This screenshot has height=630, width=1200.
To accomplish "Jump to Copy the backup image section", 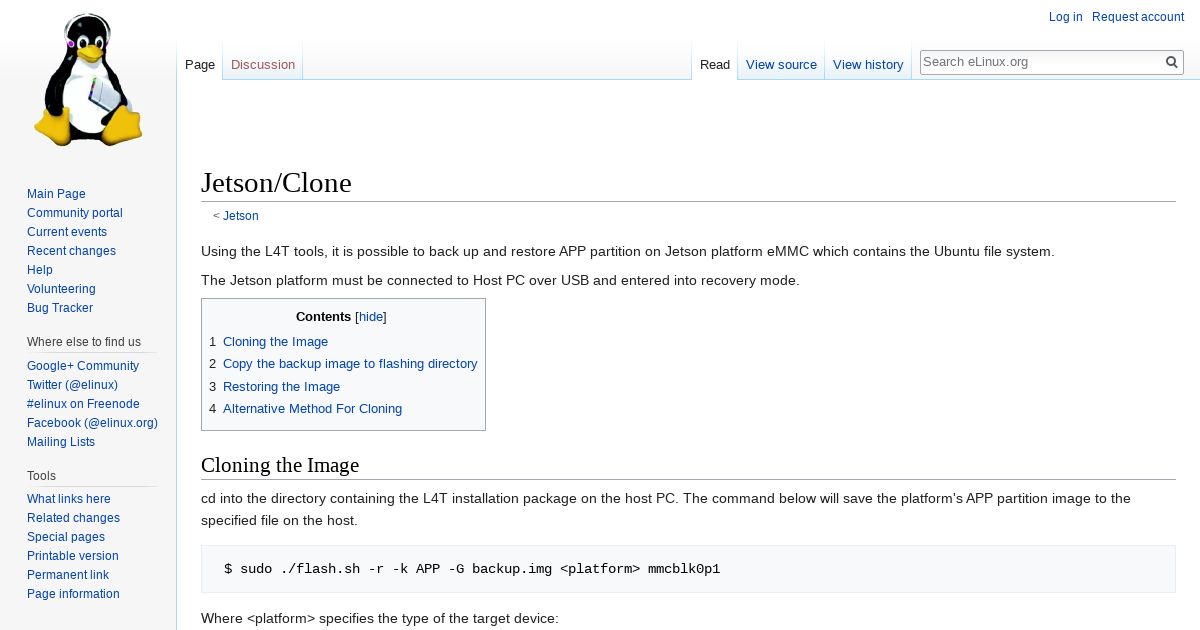I will tap(350, 364).
